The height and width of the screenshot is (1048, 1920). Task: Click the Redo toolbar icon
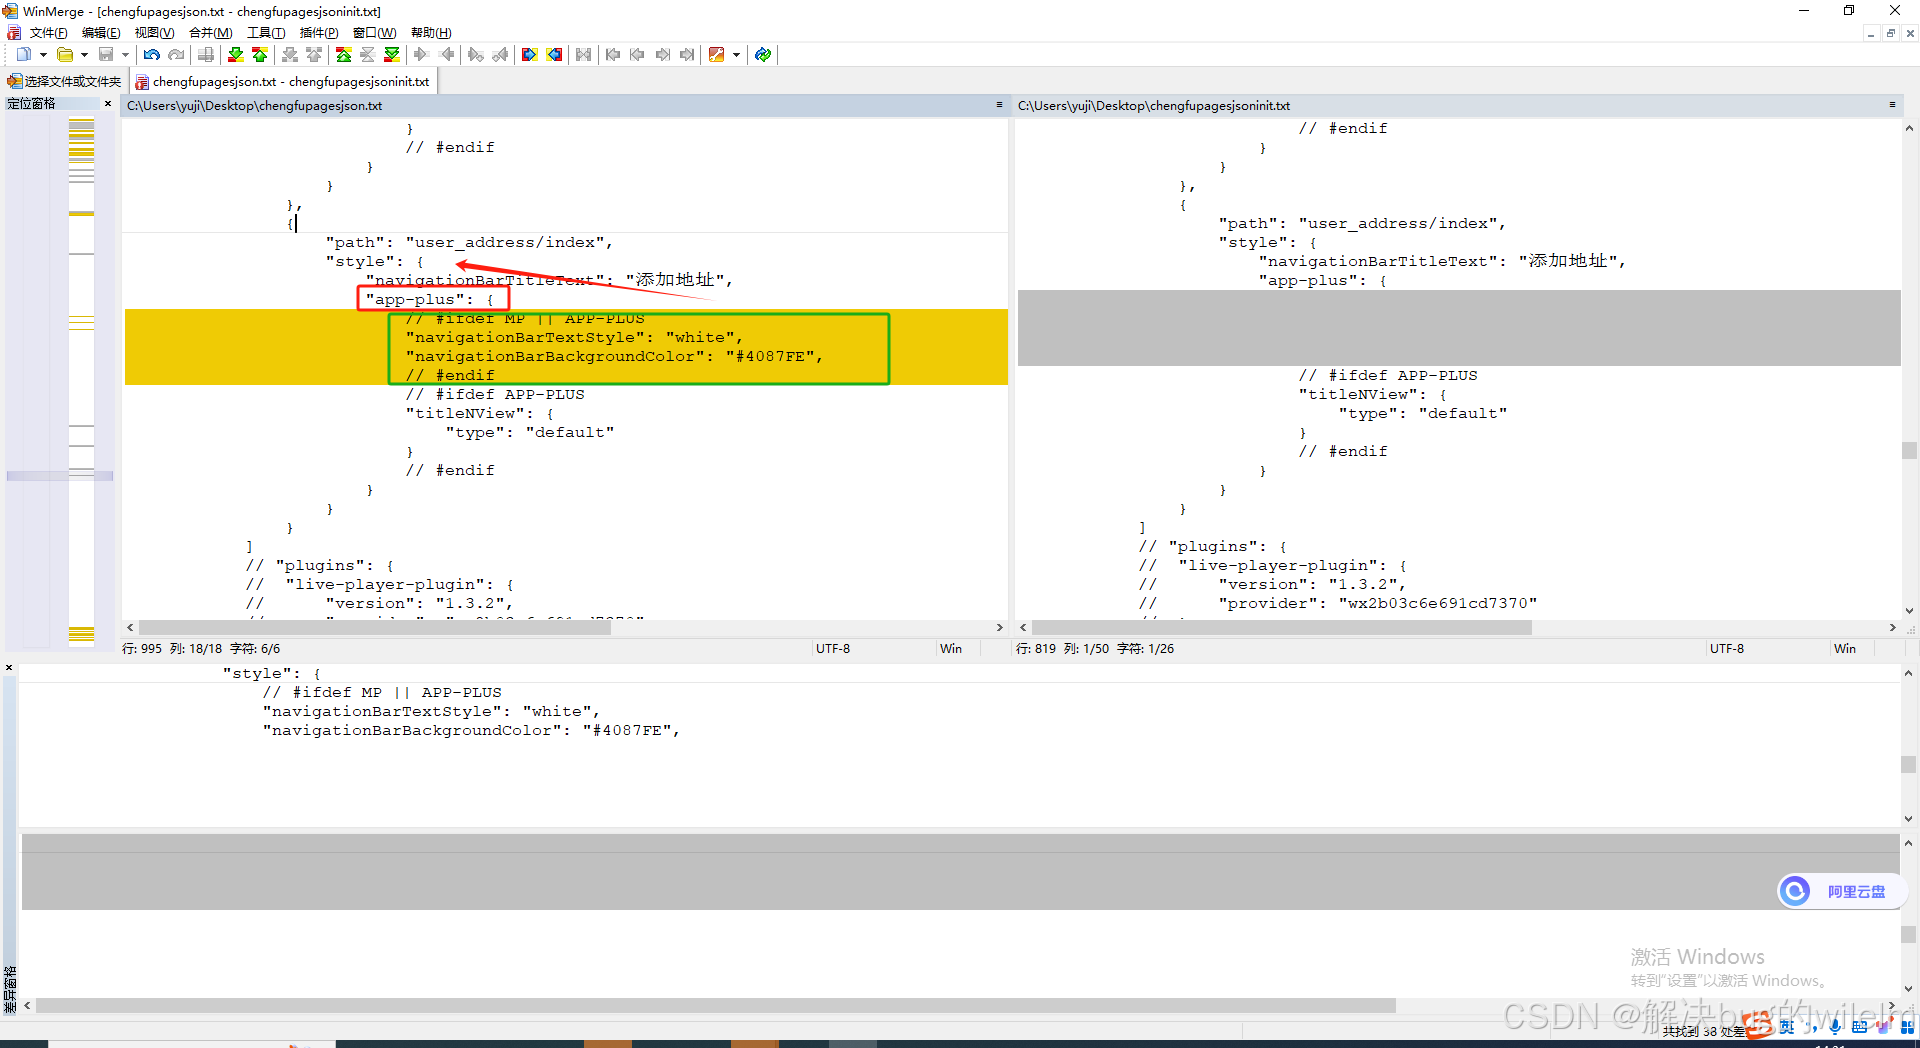click(176, 55)
